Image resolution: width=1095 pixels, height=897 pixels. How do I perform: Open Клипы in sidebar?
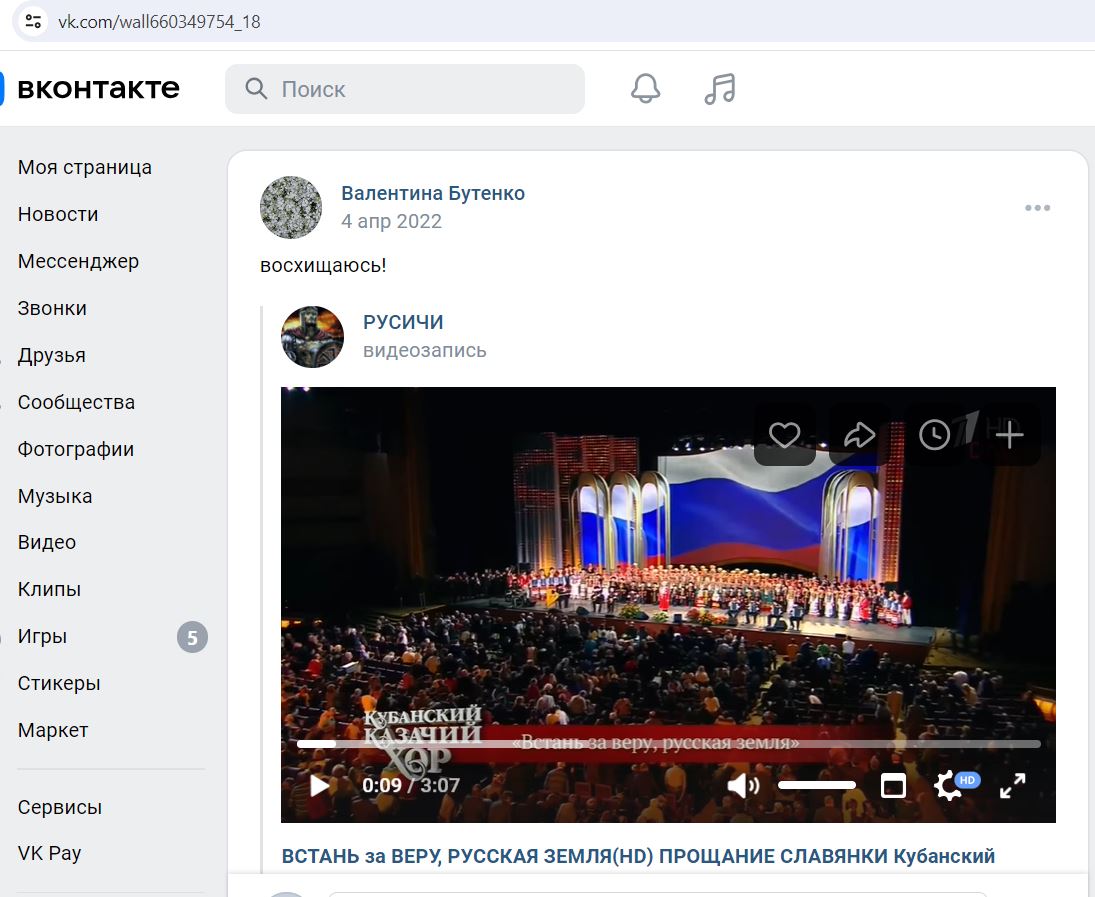pyautogui.click(x=49, y=589)
